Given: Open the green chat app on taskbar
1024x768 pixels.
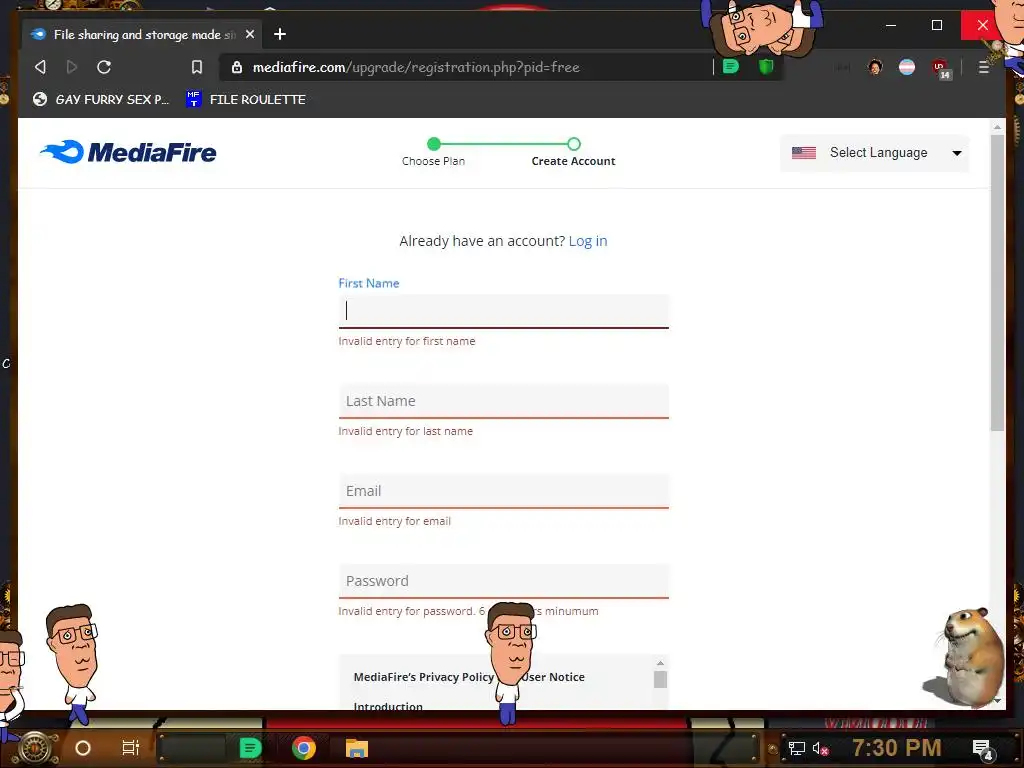Looking at the screenshot, I should click(250, 748).
